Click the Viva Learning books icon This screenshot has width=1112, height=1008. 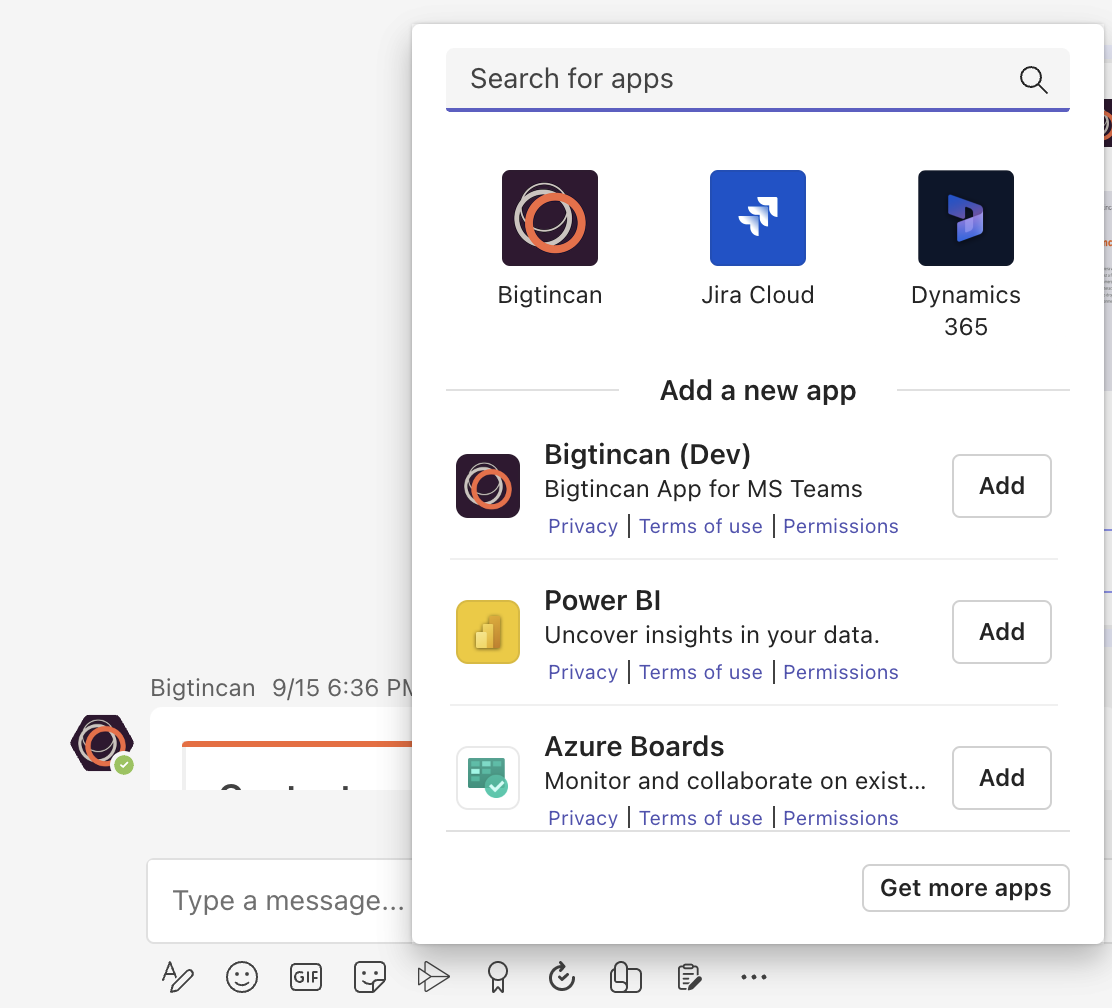pos(626,977)
